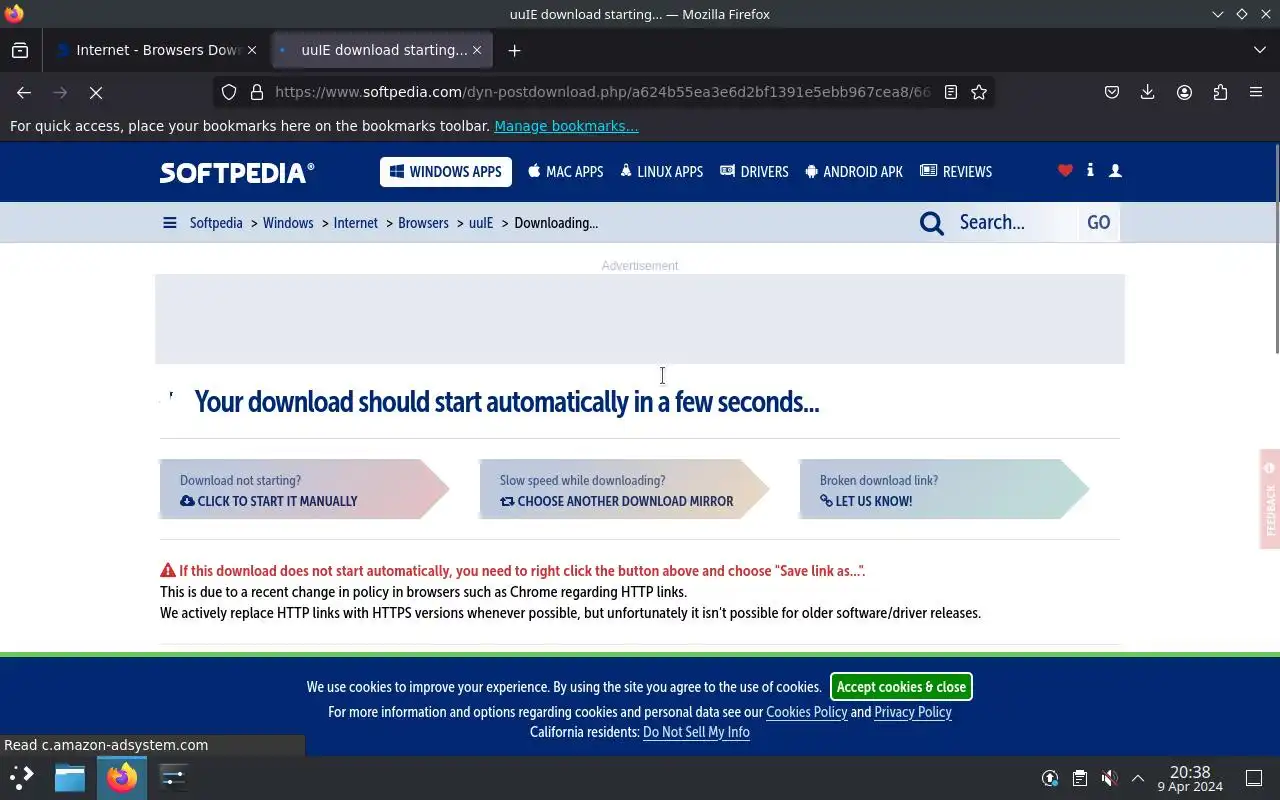The width and height of the screenshot is (1280, 800).
Task: Open the Cookies Policy link
Action: click(x=806, y=712)
